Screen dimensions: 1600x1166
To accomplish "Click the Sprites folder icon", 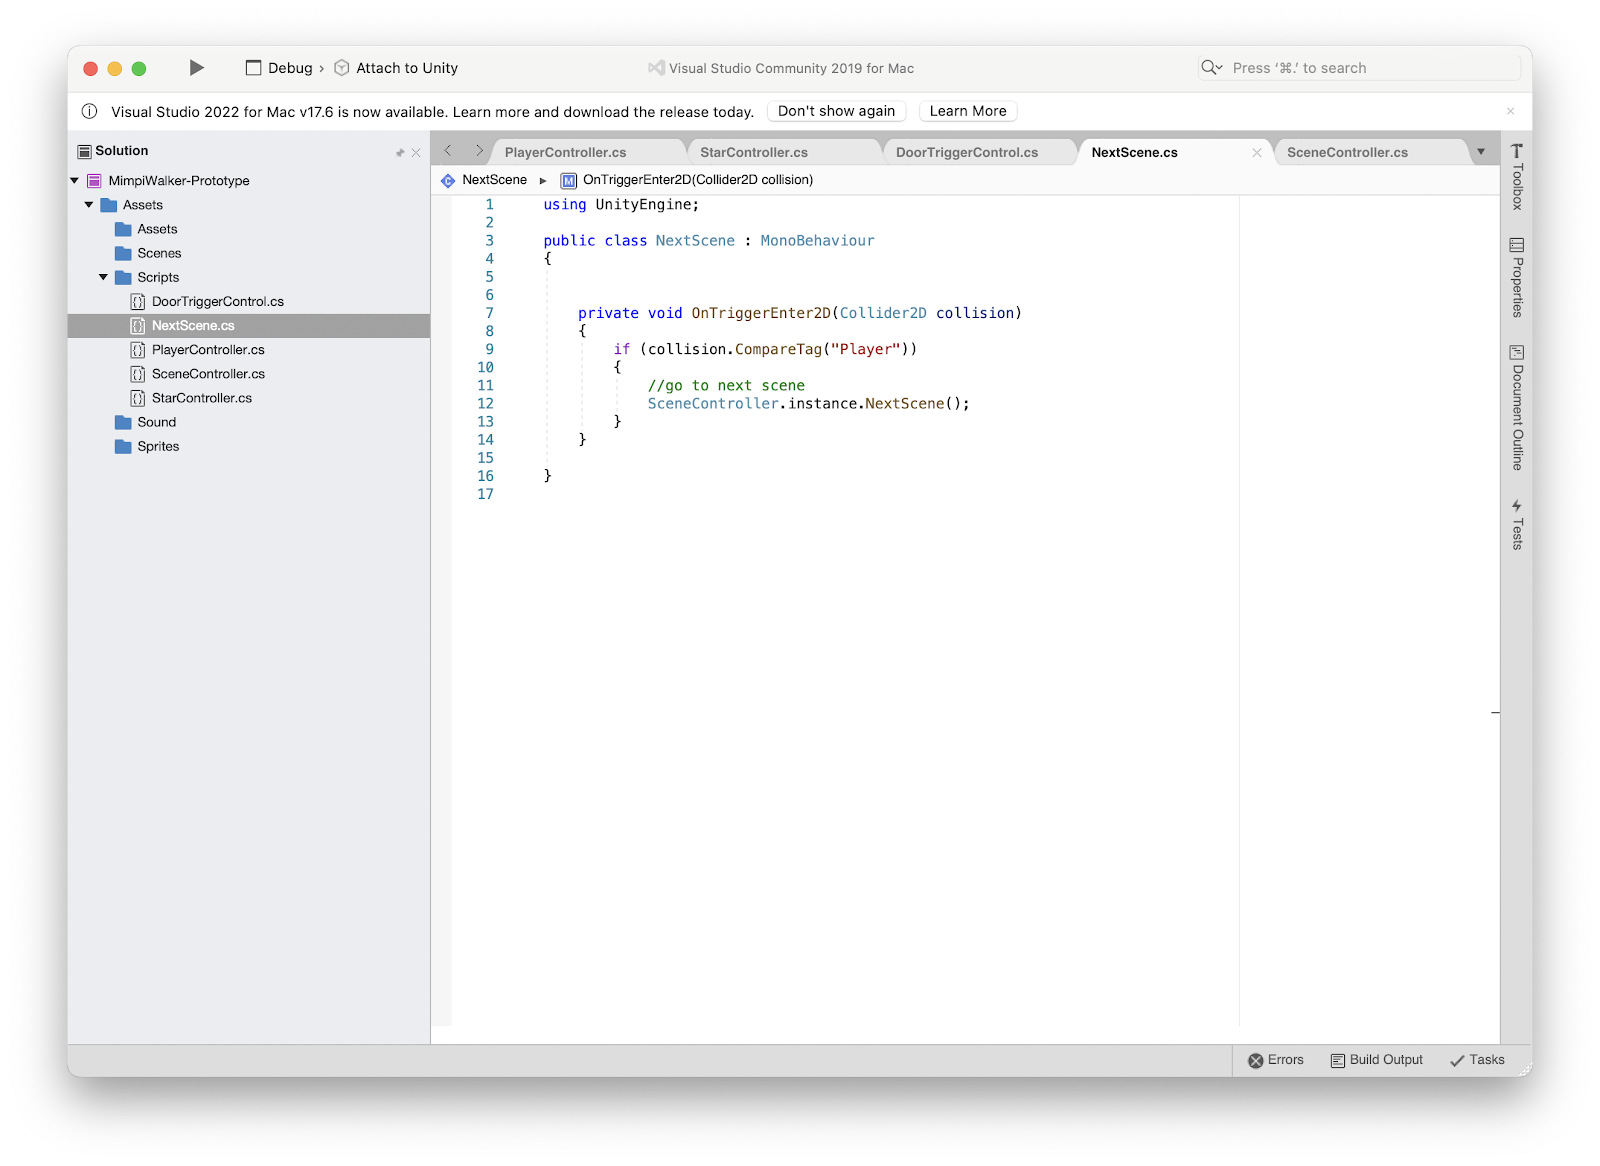I will [123, 446].
